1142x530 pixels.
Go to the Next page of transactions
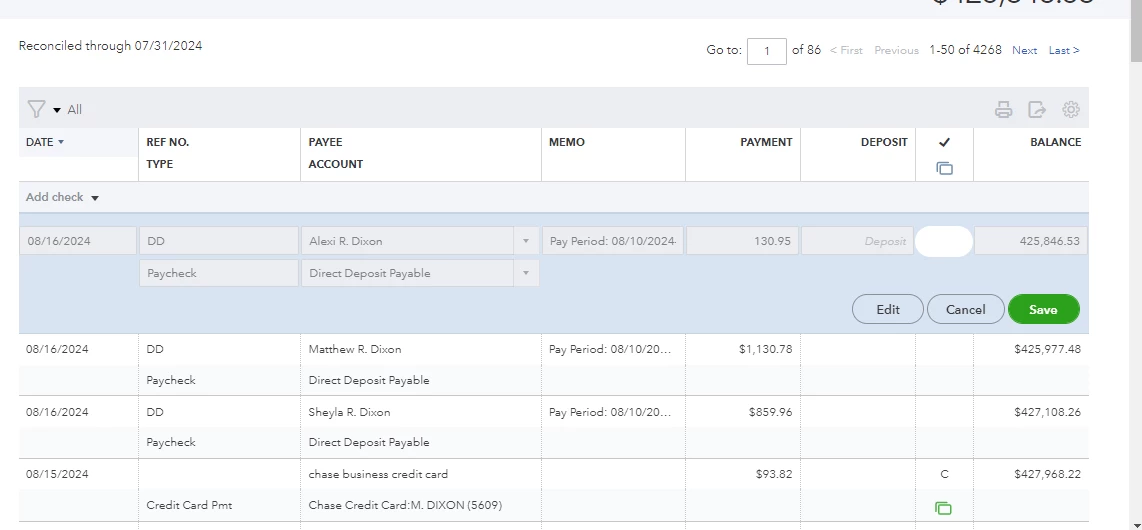pyautogui.click(x=1024, y=50)
